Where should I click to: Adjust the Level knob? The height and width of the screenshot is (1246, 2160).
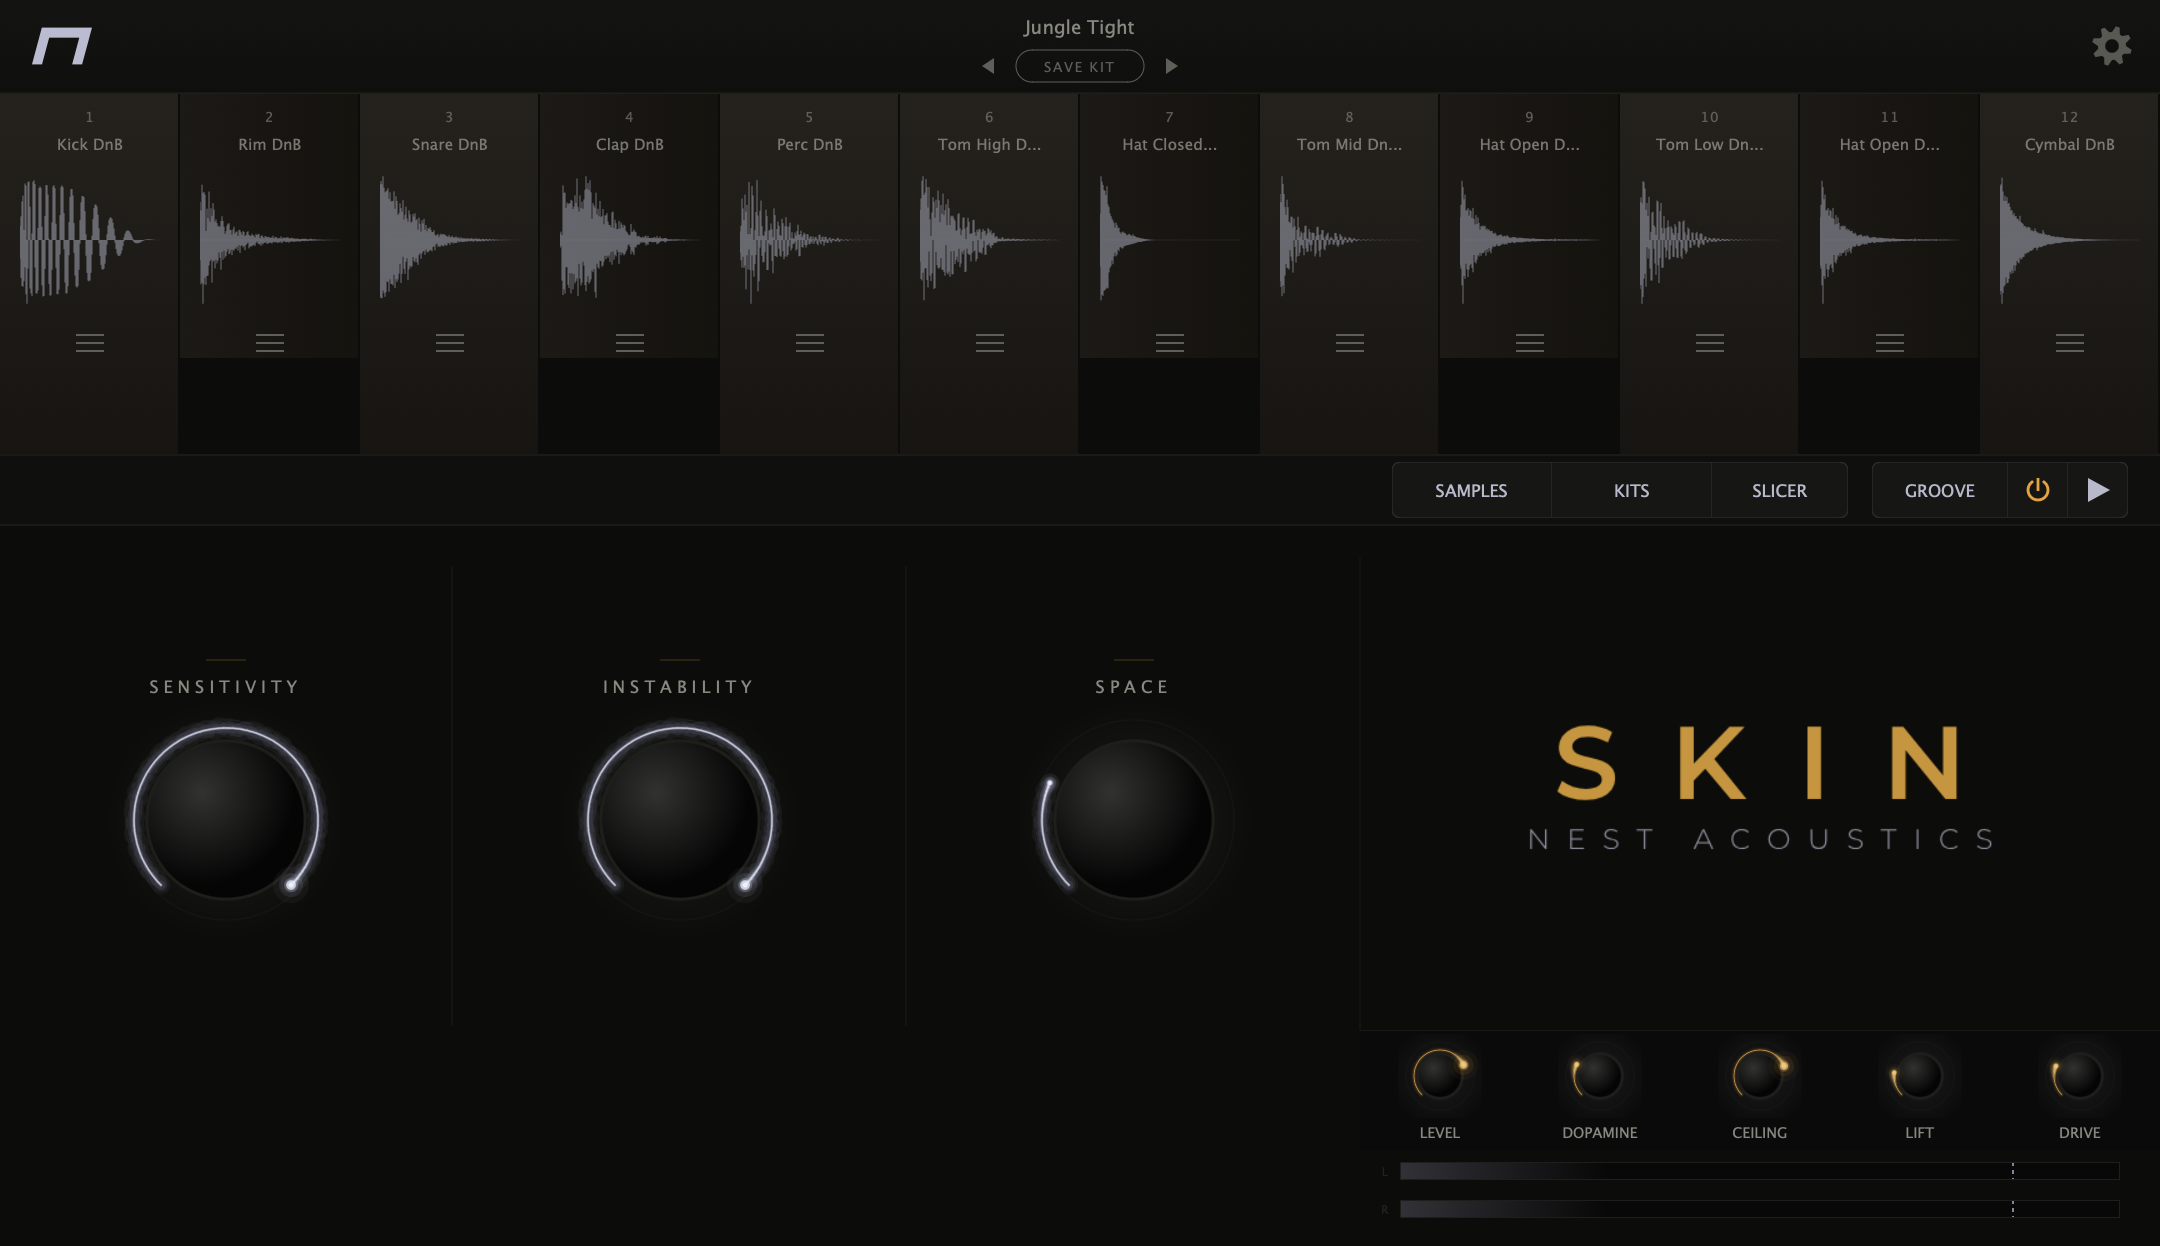point(1440,1075)
